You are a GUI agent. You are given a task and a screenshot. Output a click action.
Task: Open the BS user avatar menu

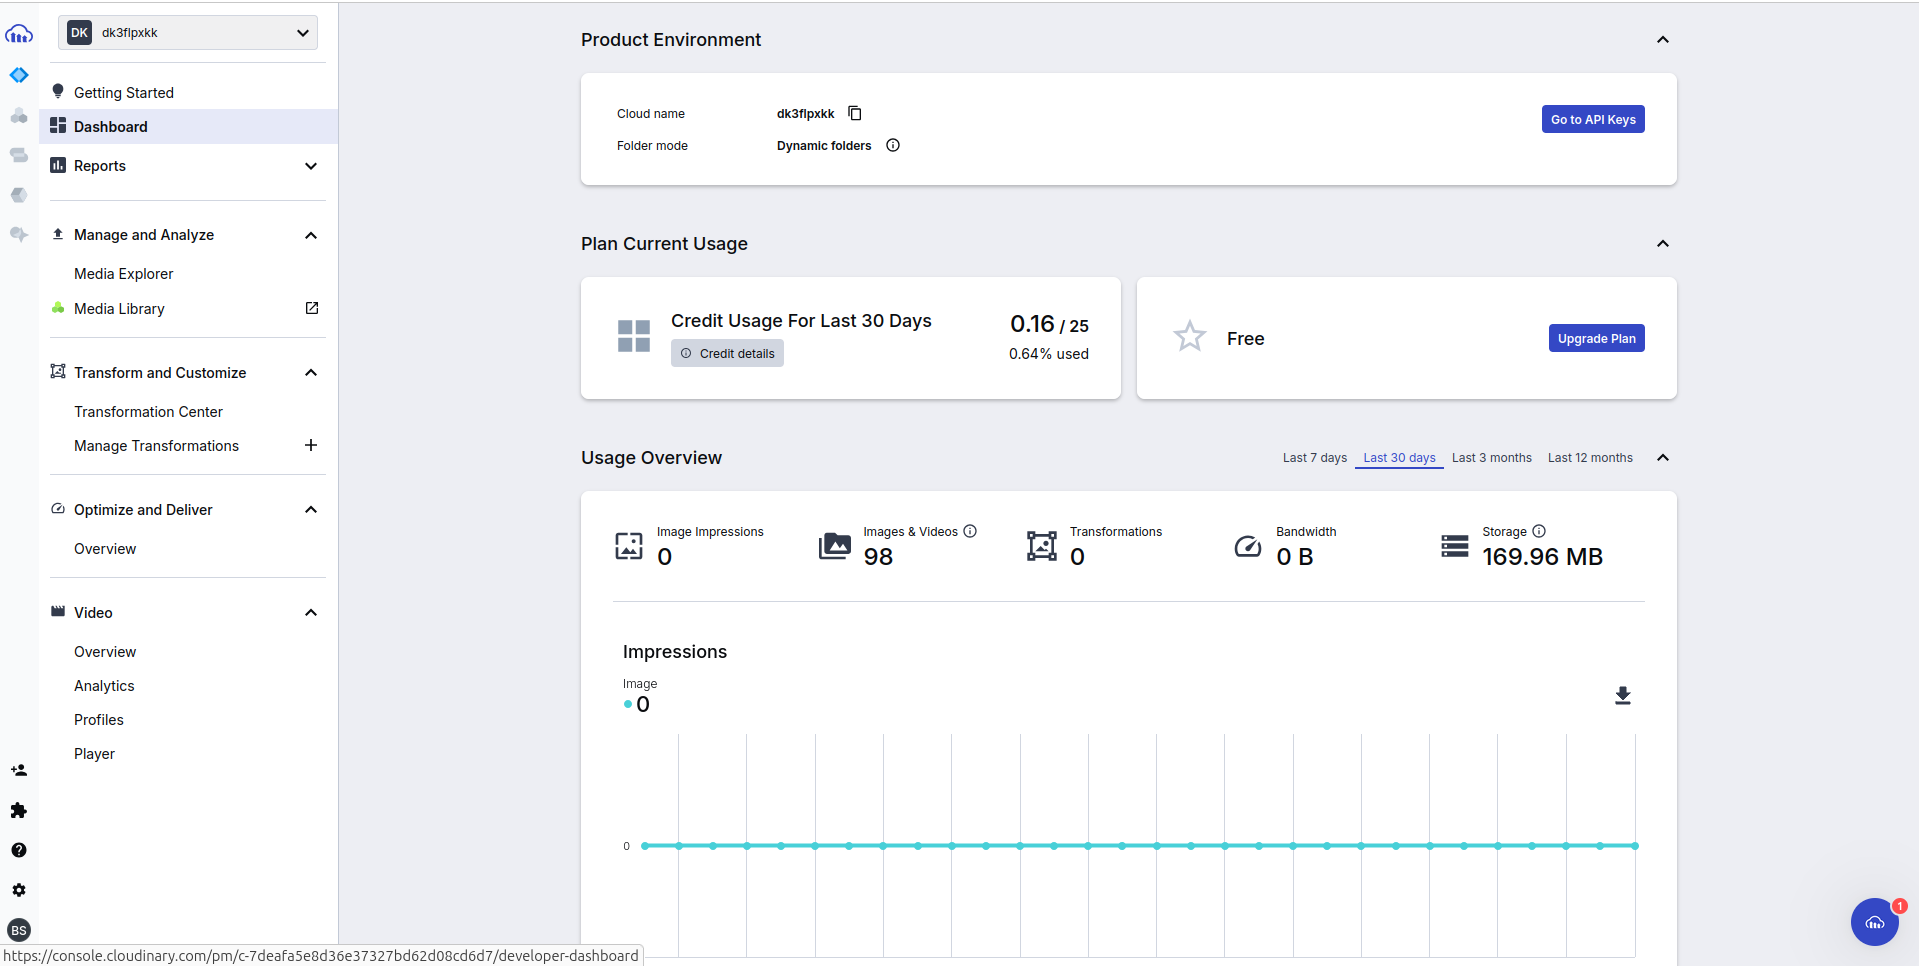(19, 930)
